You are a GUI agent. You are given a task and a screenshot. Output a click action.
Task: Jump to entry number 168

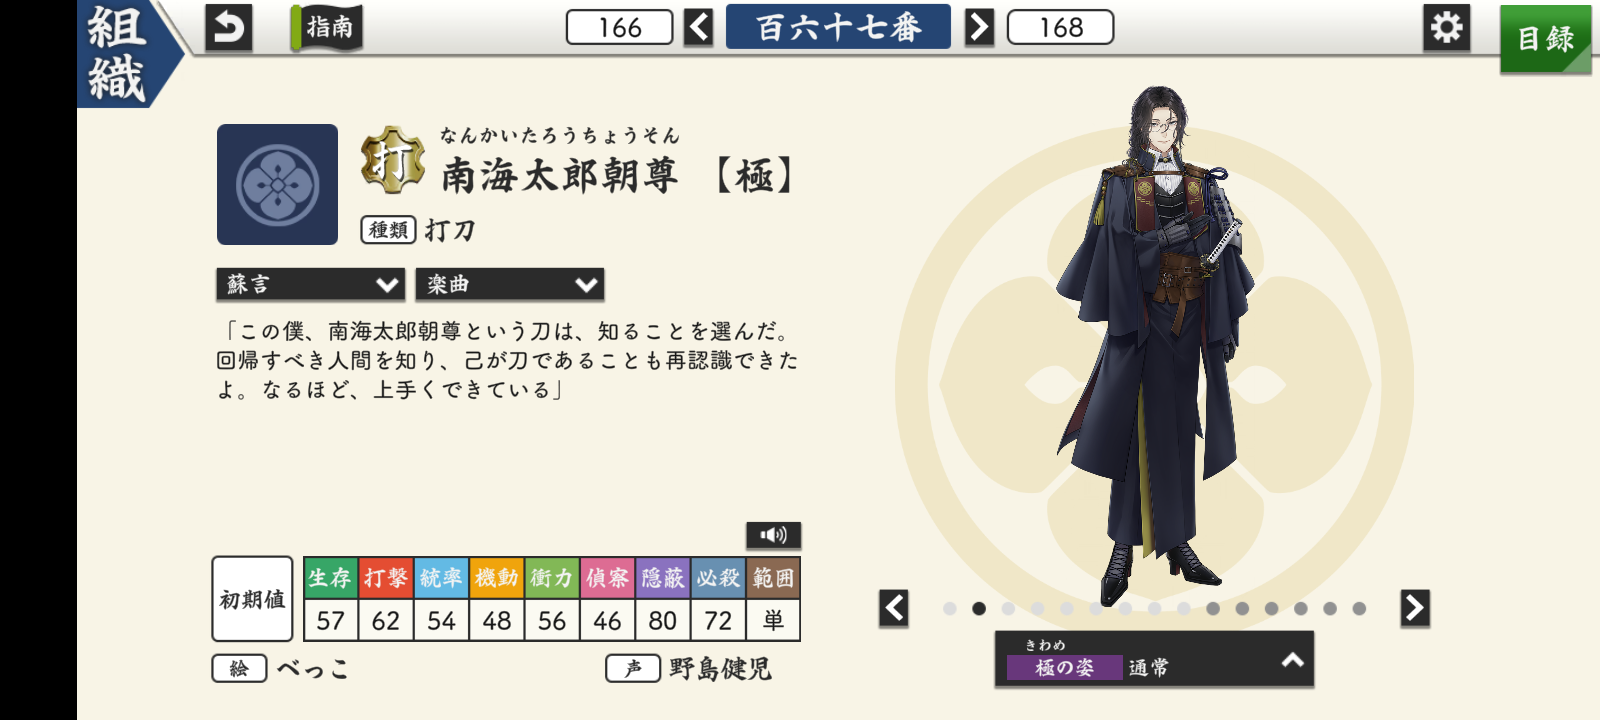point(1060,27)
